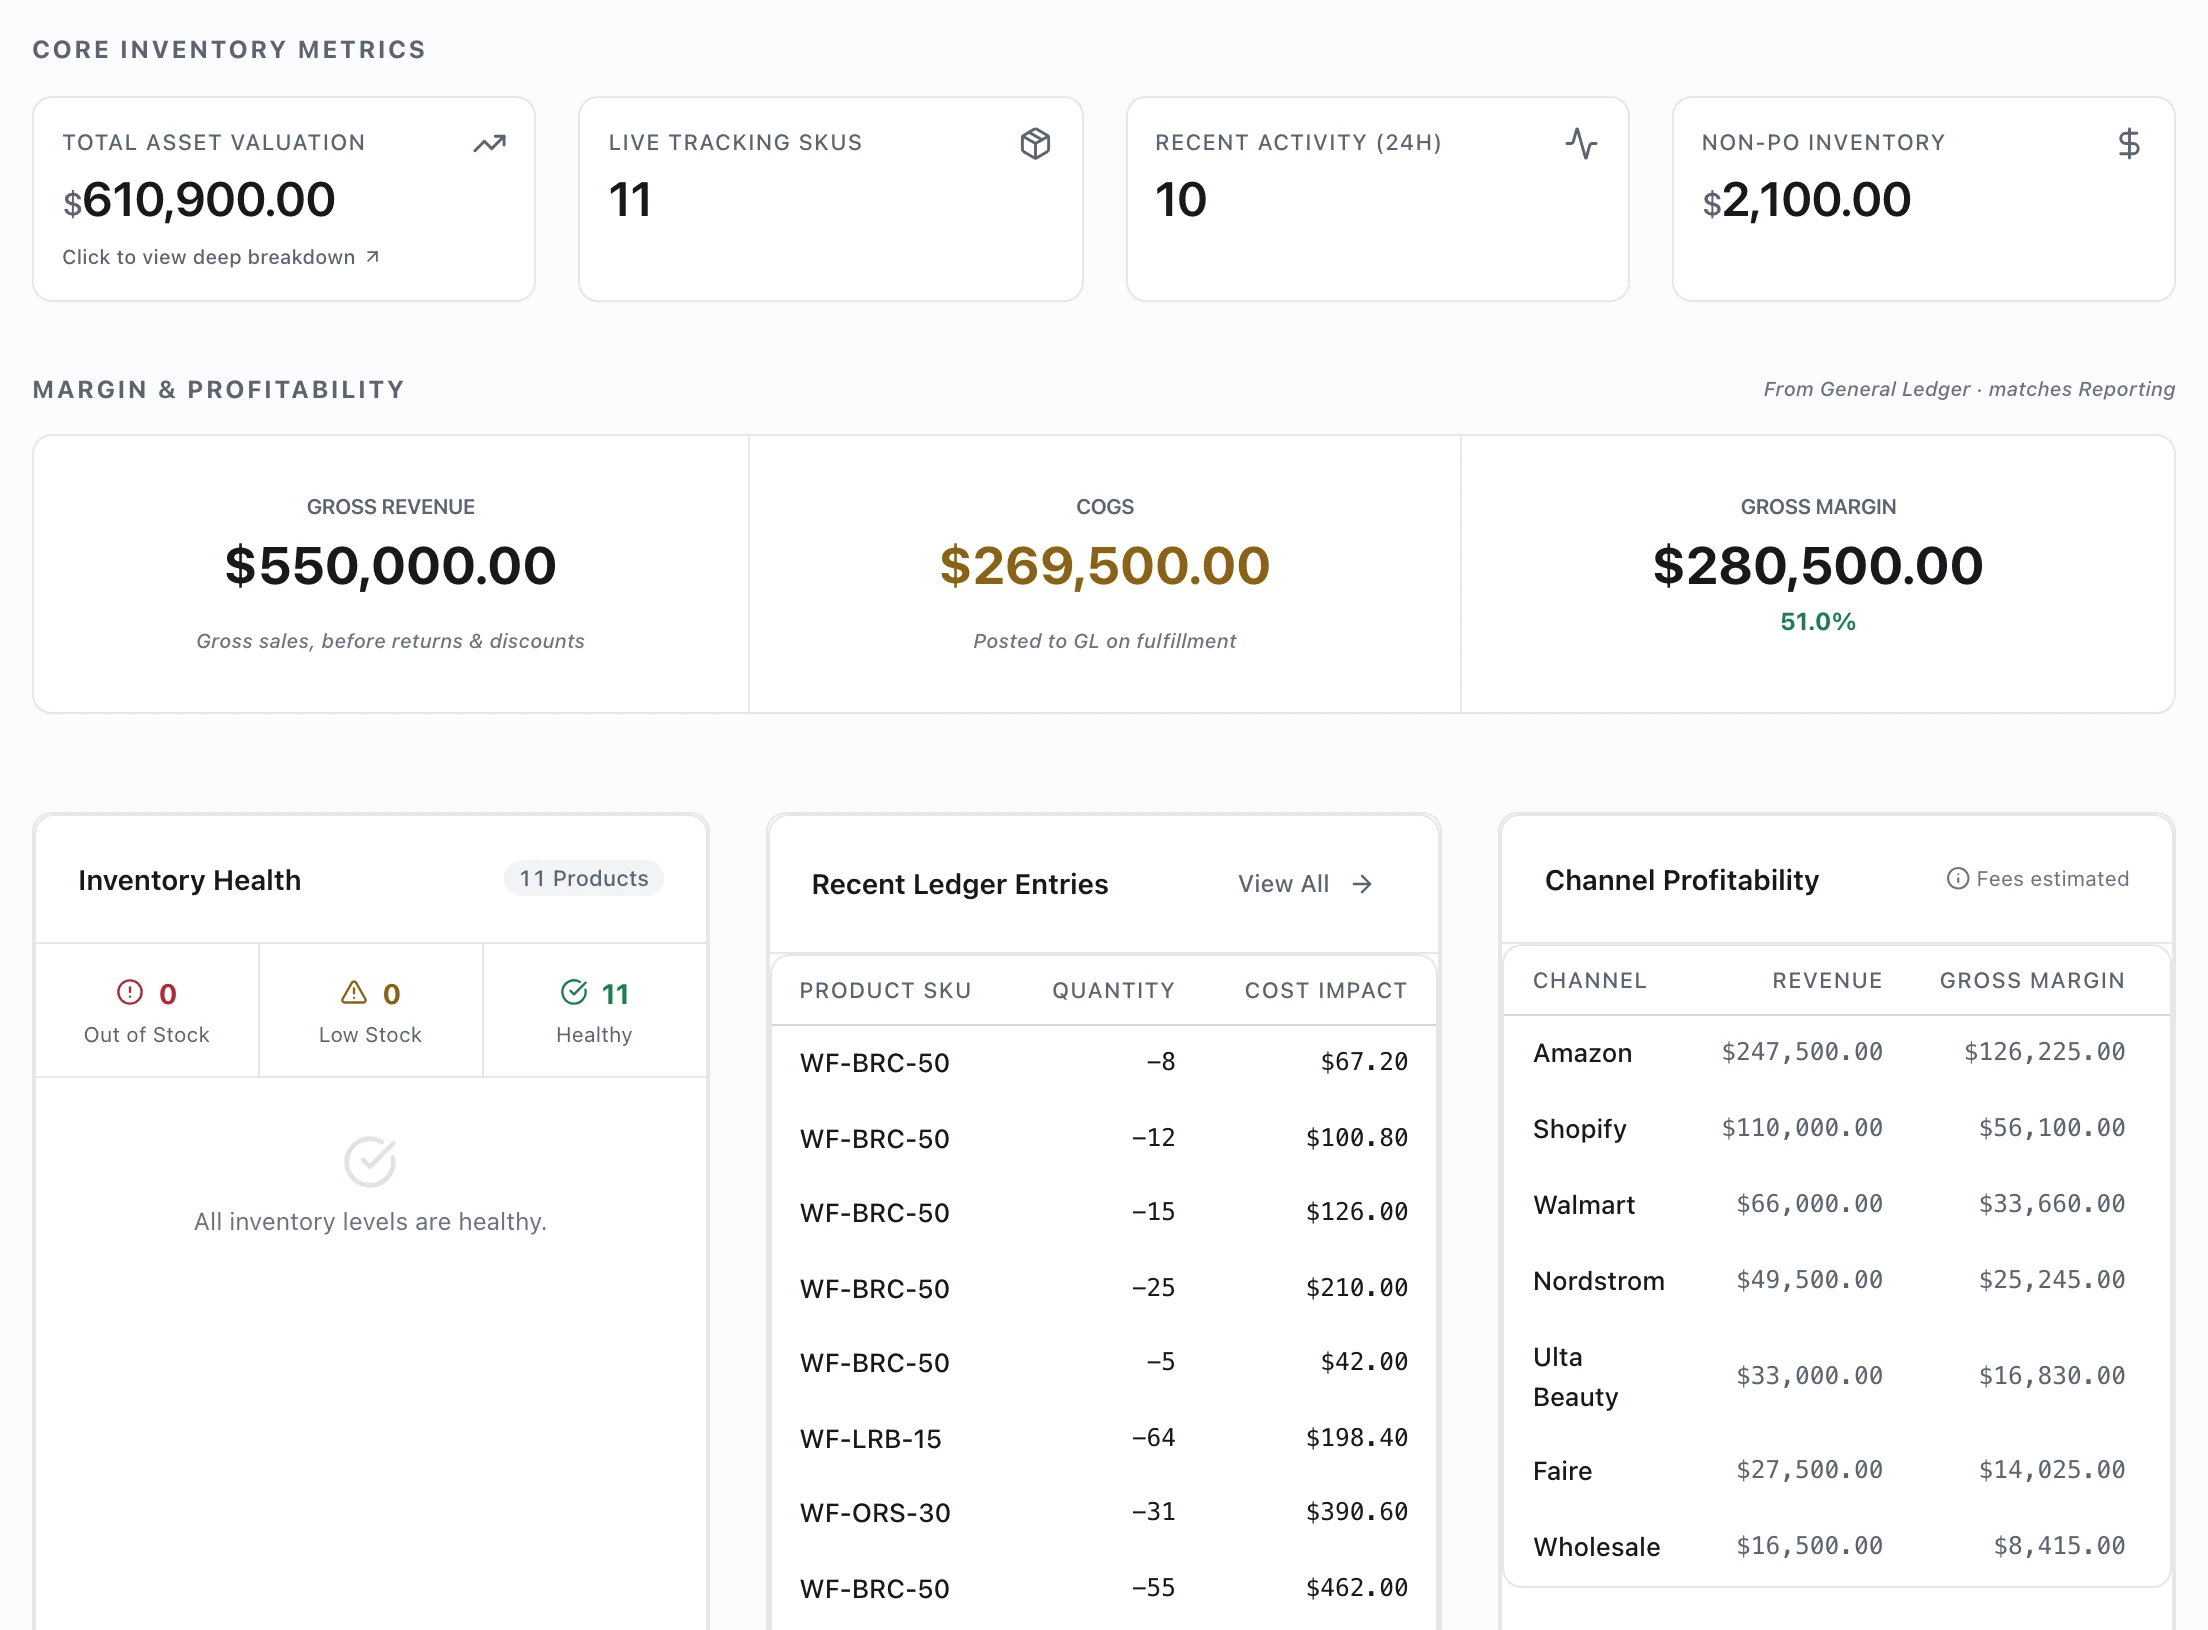Select the Faire channel row
Screen dimensions: 2208x1630
coord(1836,1470)
